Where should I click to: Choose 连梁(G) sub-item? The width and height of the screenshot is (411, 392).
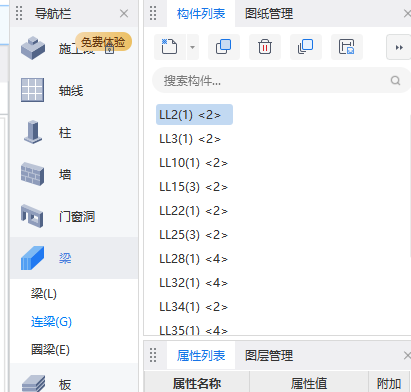[x=51, y=322]
